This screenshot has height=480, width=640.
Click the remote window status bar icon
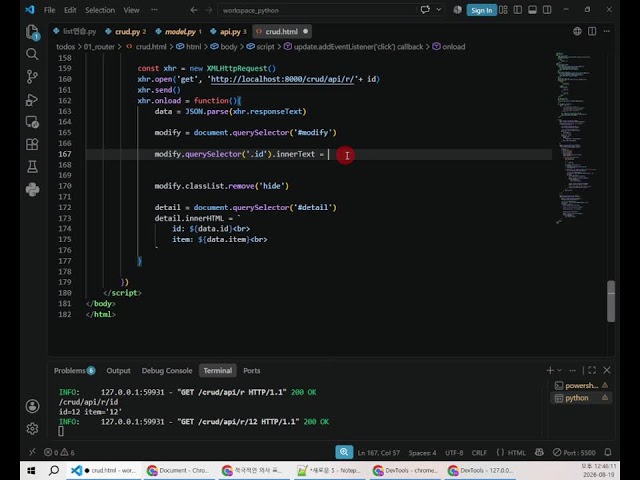pyautogui.click(x=32, y=452)
